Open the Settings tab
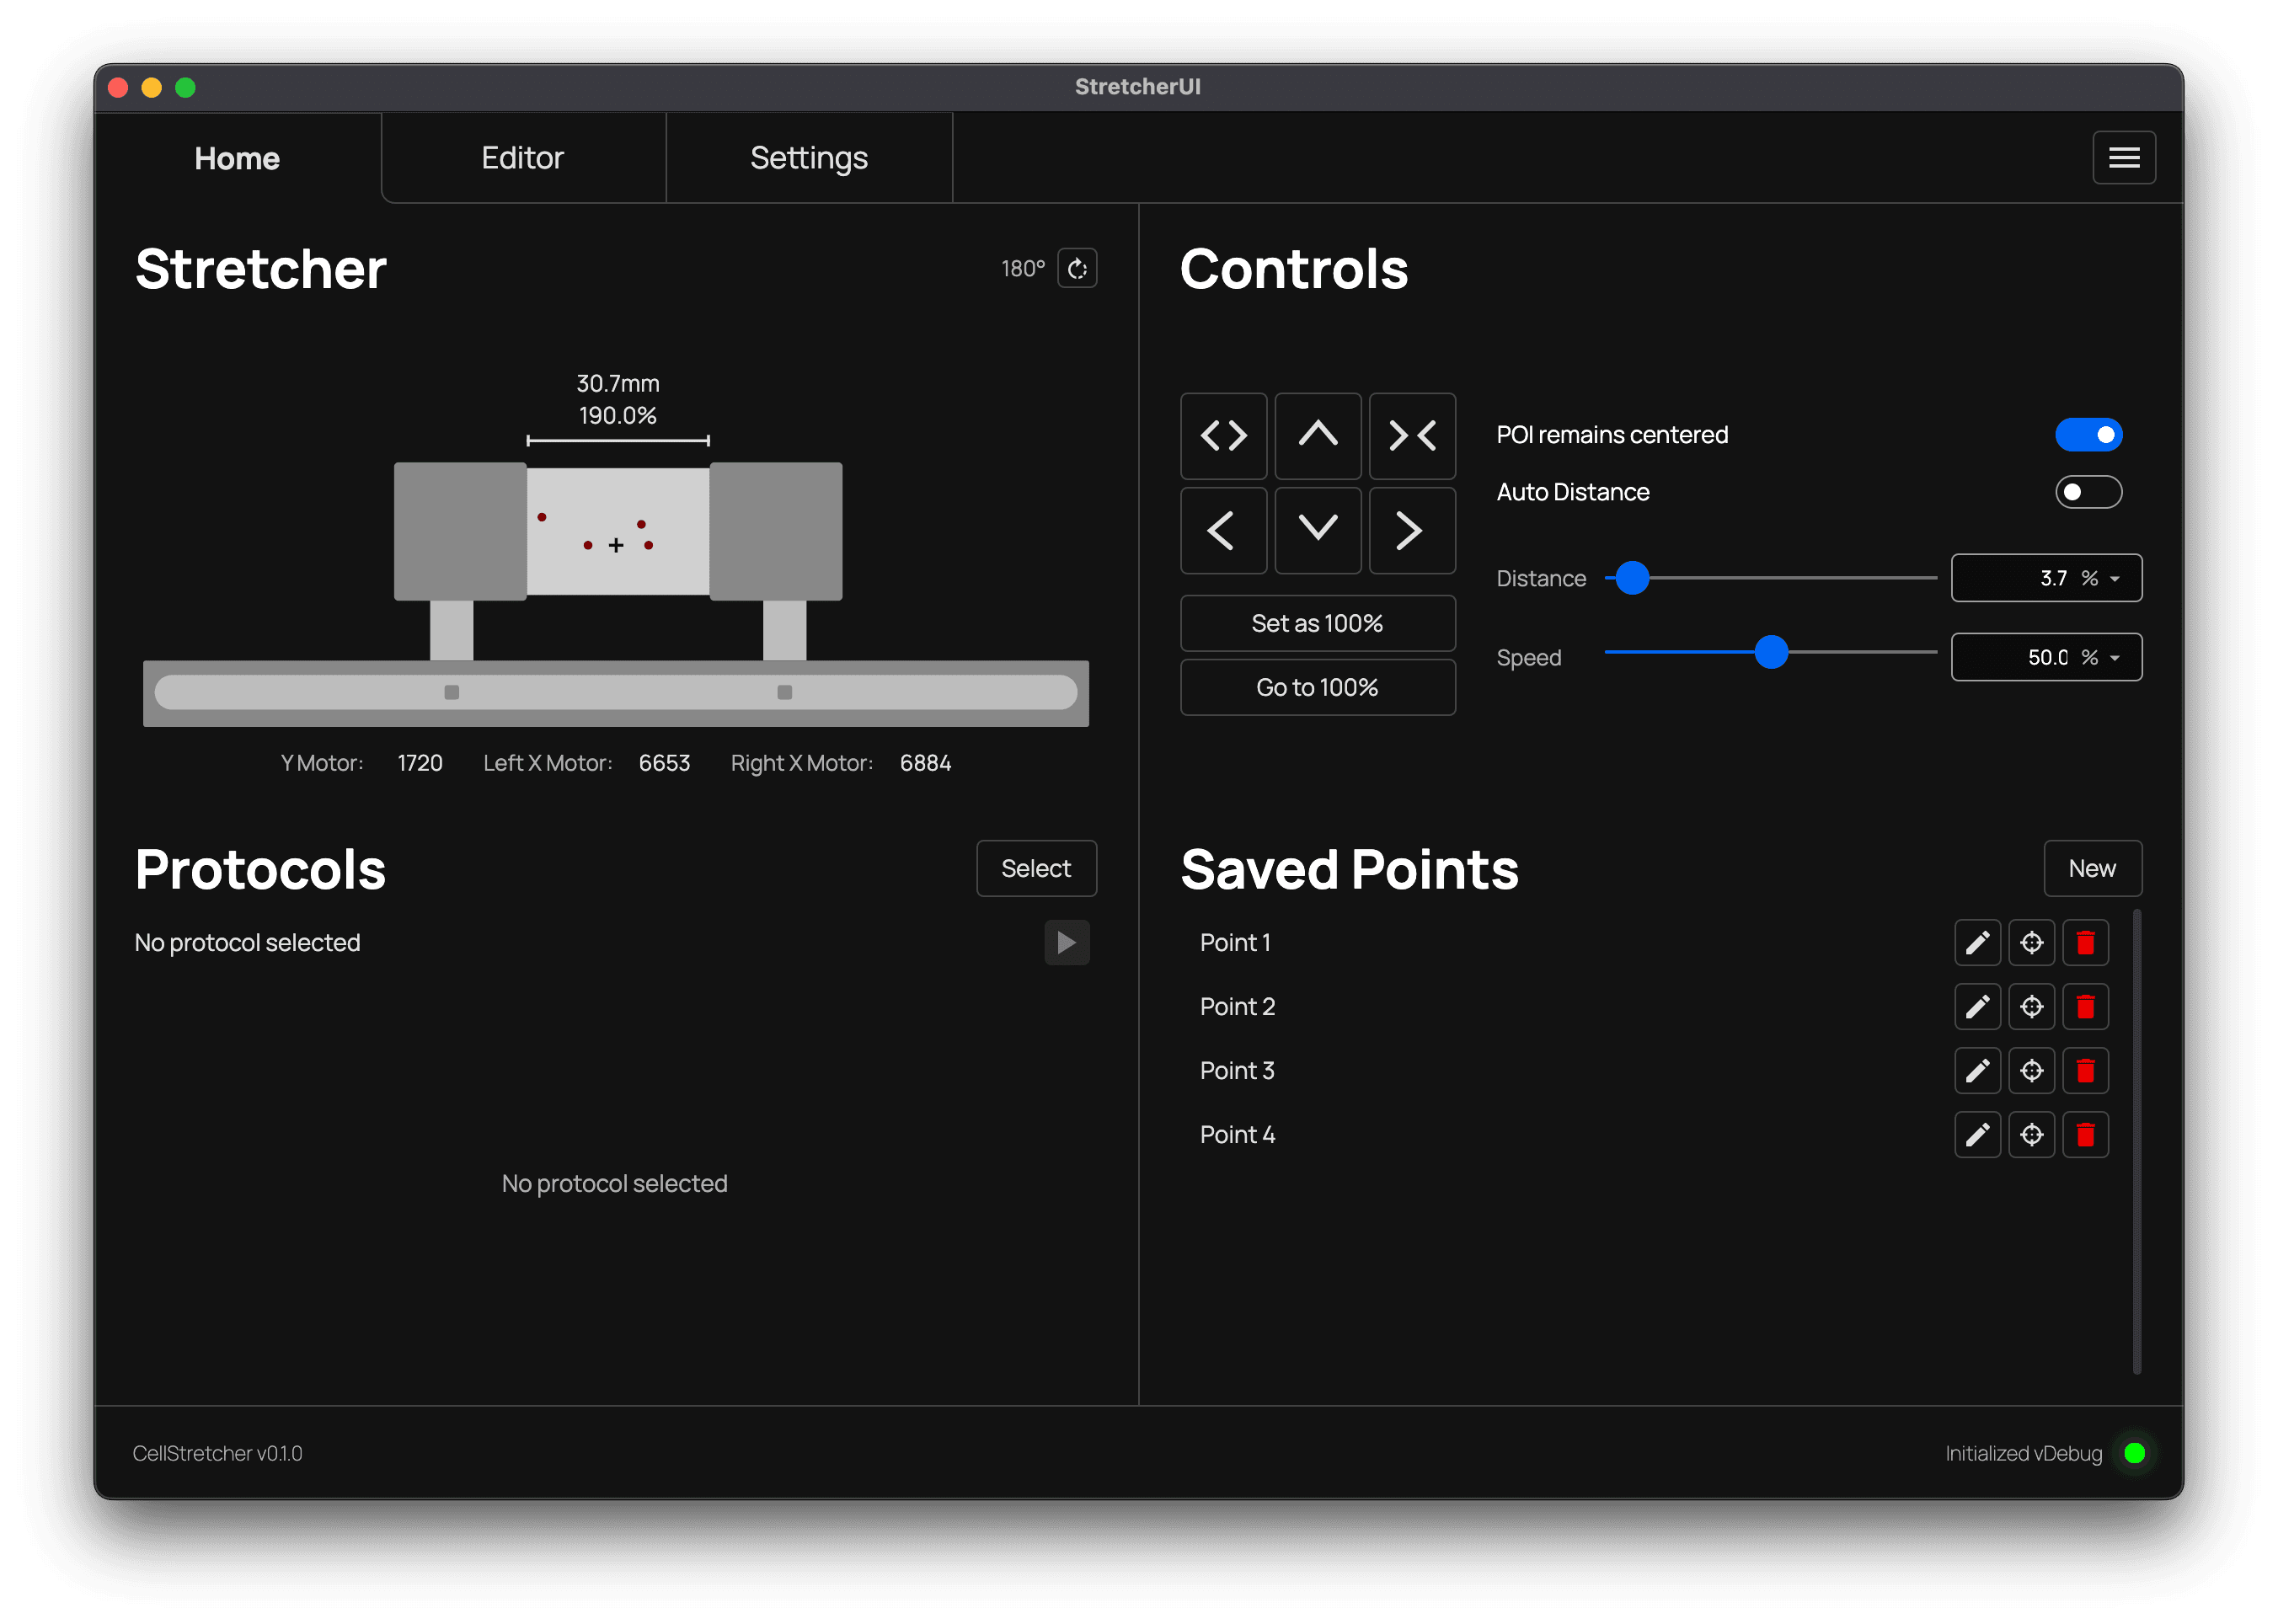Screen dimensions: 2278x1624 coord(808,158)
